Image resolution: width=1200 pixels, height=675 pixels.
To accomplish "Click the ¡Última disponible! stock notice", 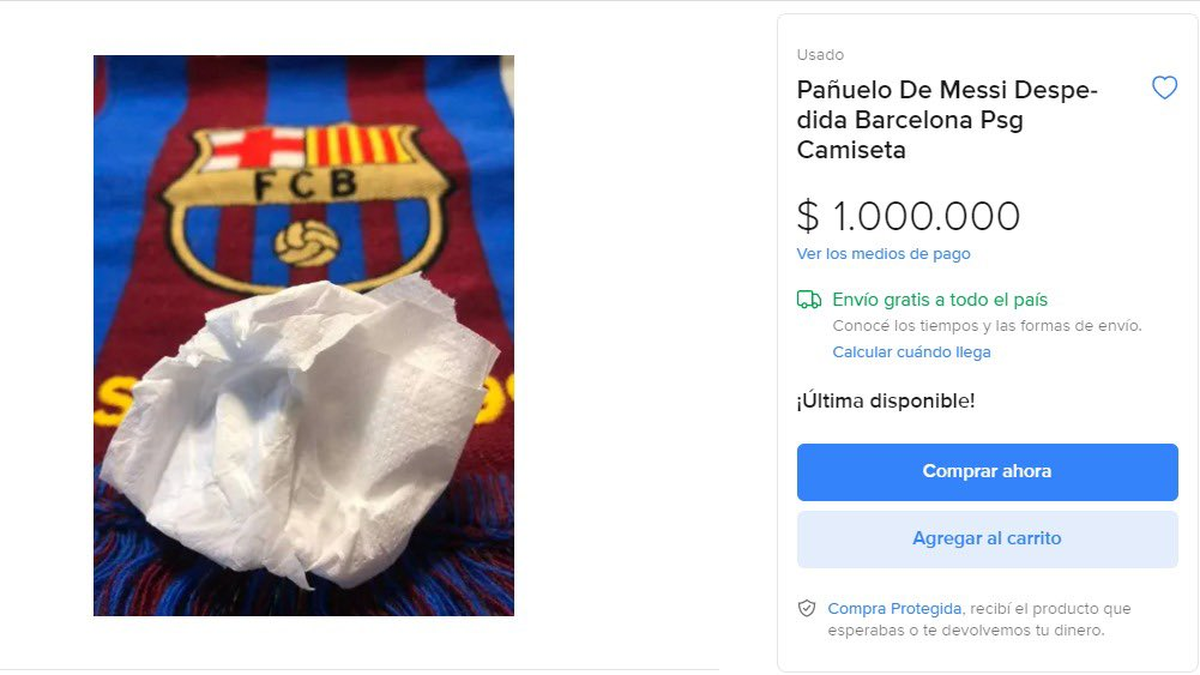I will 885,401.
